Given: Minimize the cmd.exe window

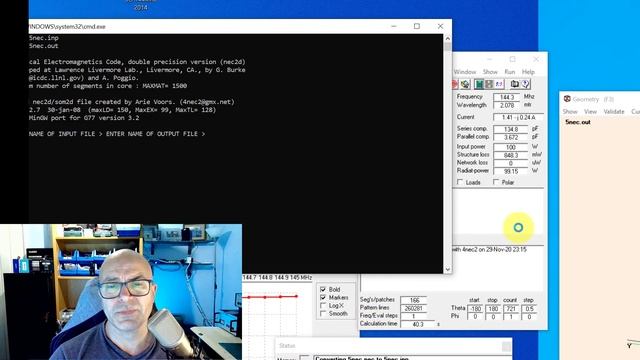Looking at the screenshot, I should 393,26.
